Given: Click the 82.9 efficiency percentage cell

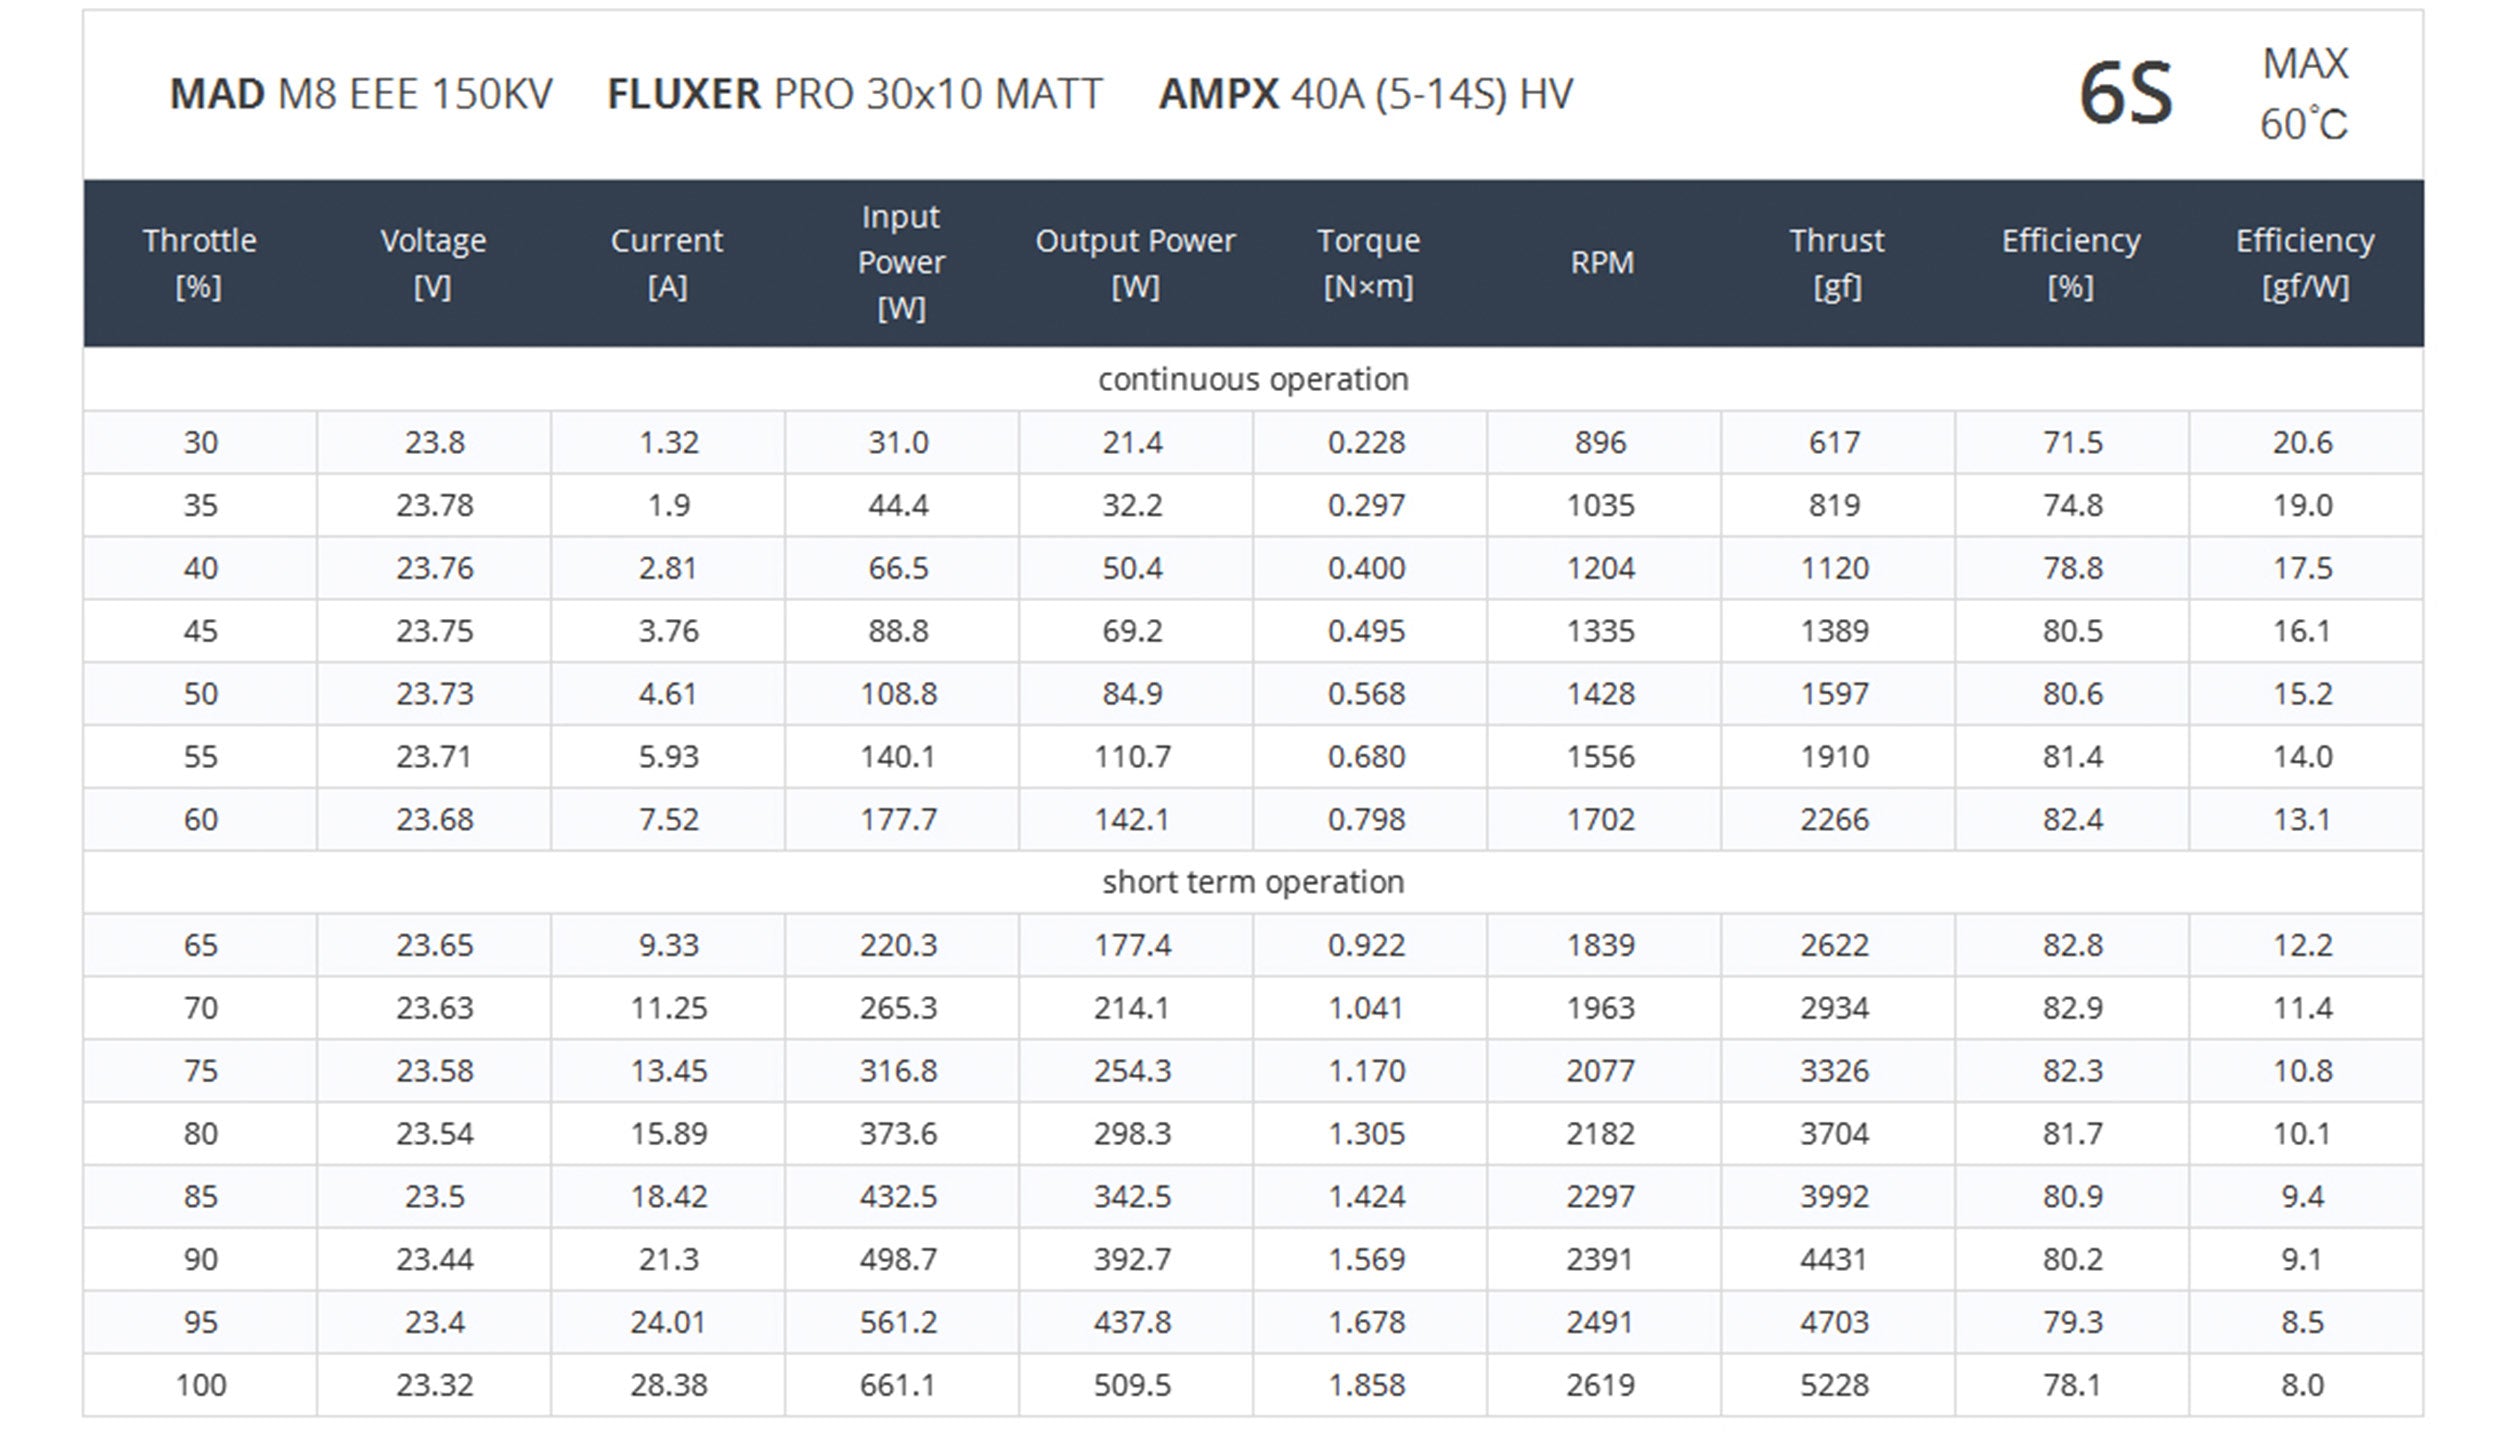Looking at the screenshot, I should pos(2072,1008).
